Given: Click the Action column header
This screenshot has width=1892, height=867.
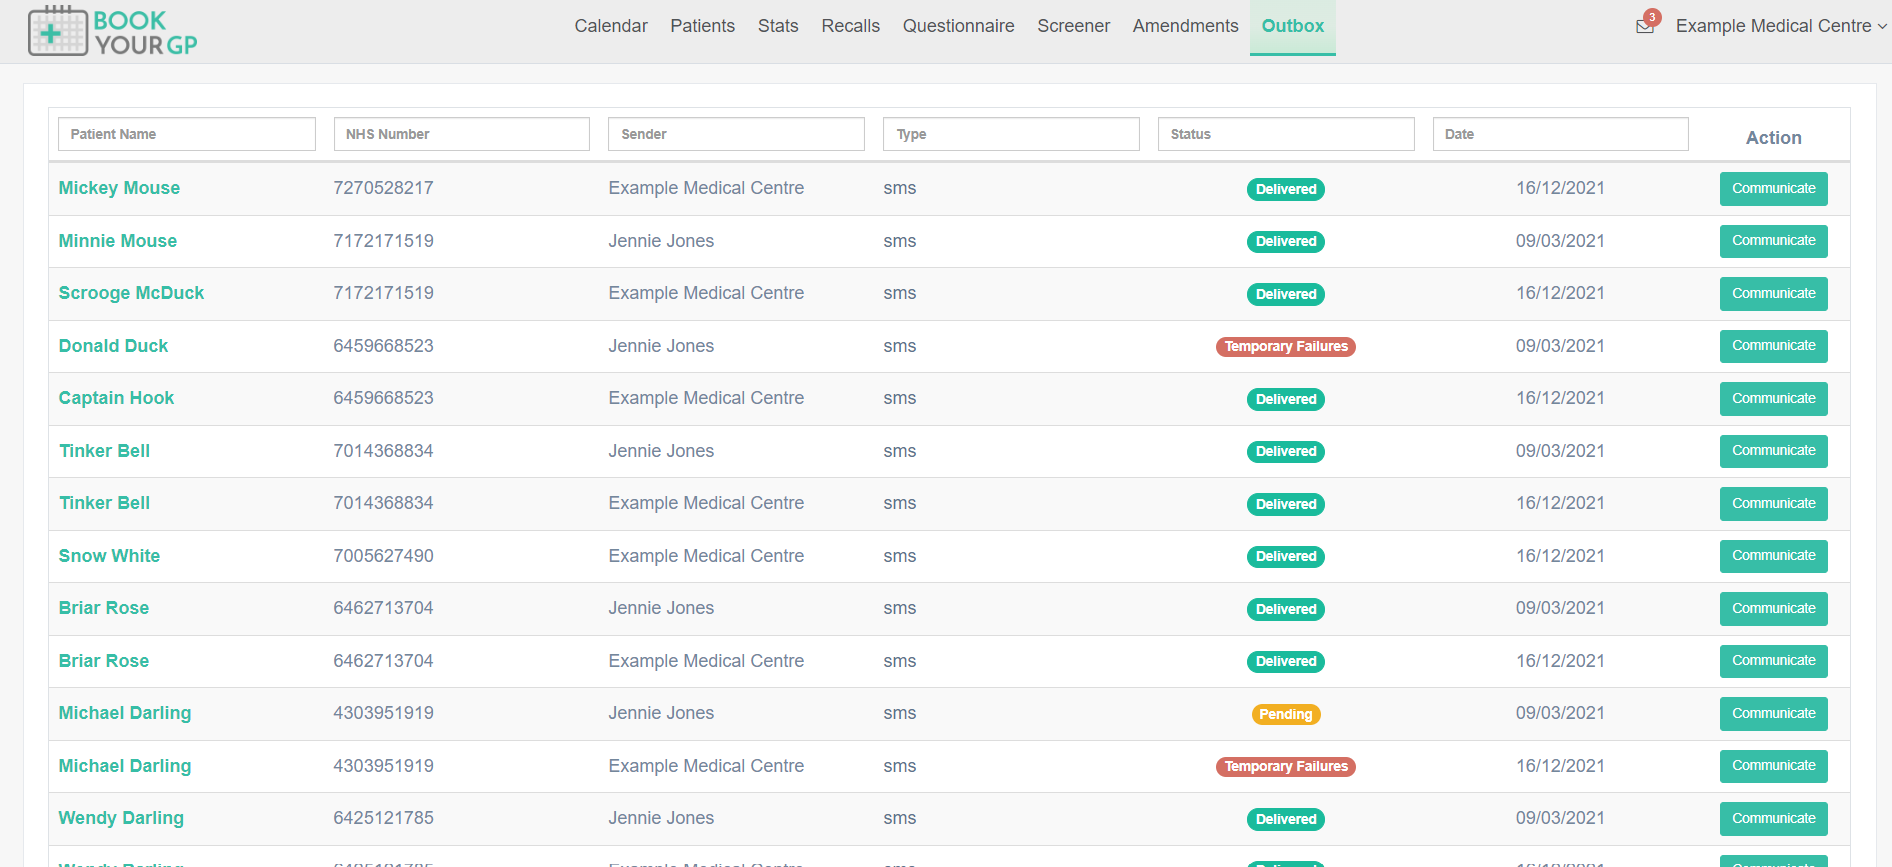Looking at the screenshot, I should (x=1773, y=138).
